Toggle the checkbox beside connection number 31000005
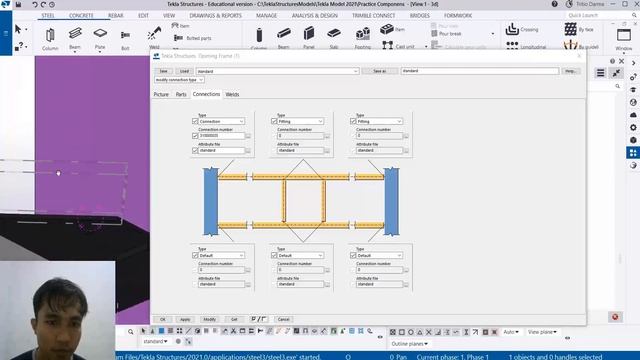The height and width of the screenshot is (360, 640). click(195, 136)
